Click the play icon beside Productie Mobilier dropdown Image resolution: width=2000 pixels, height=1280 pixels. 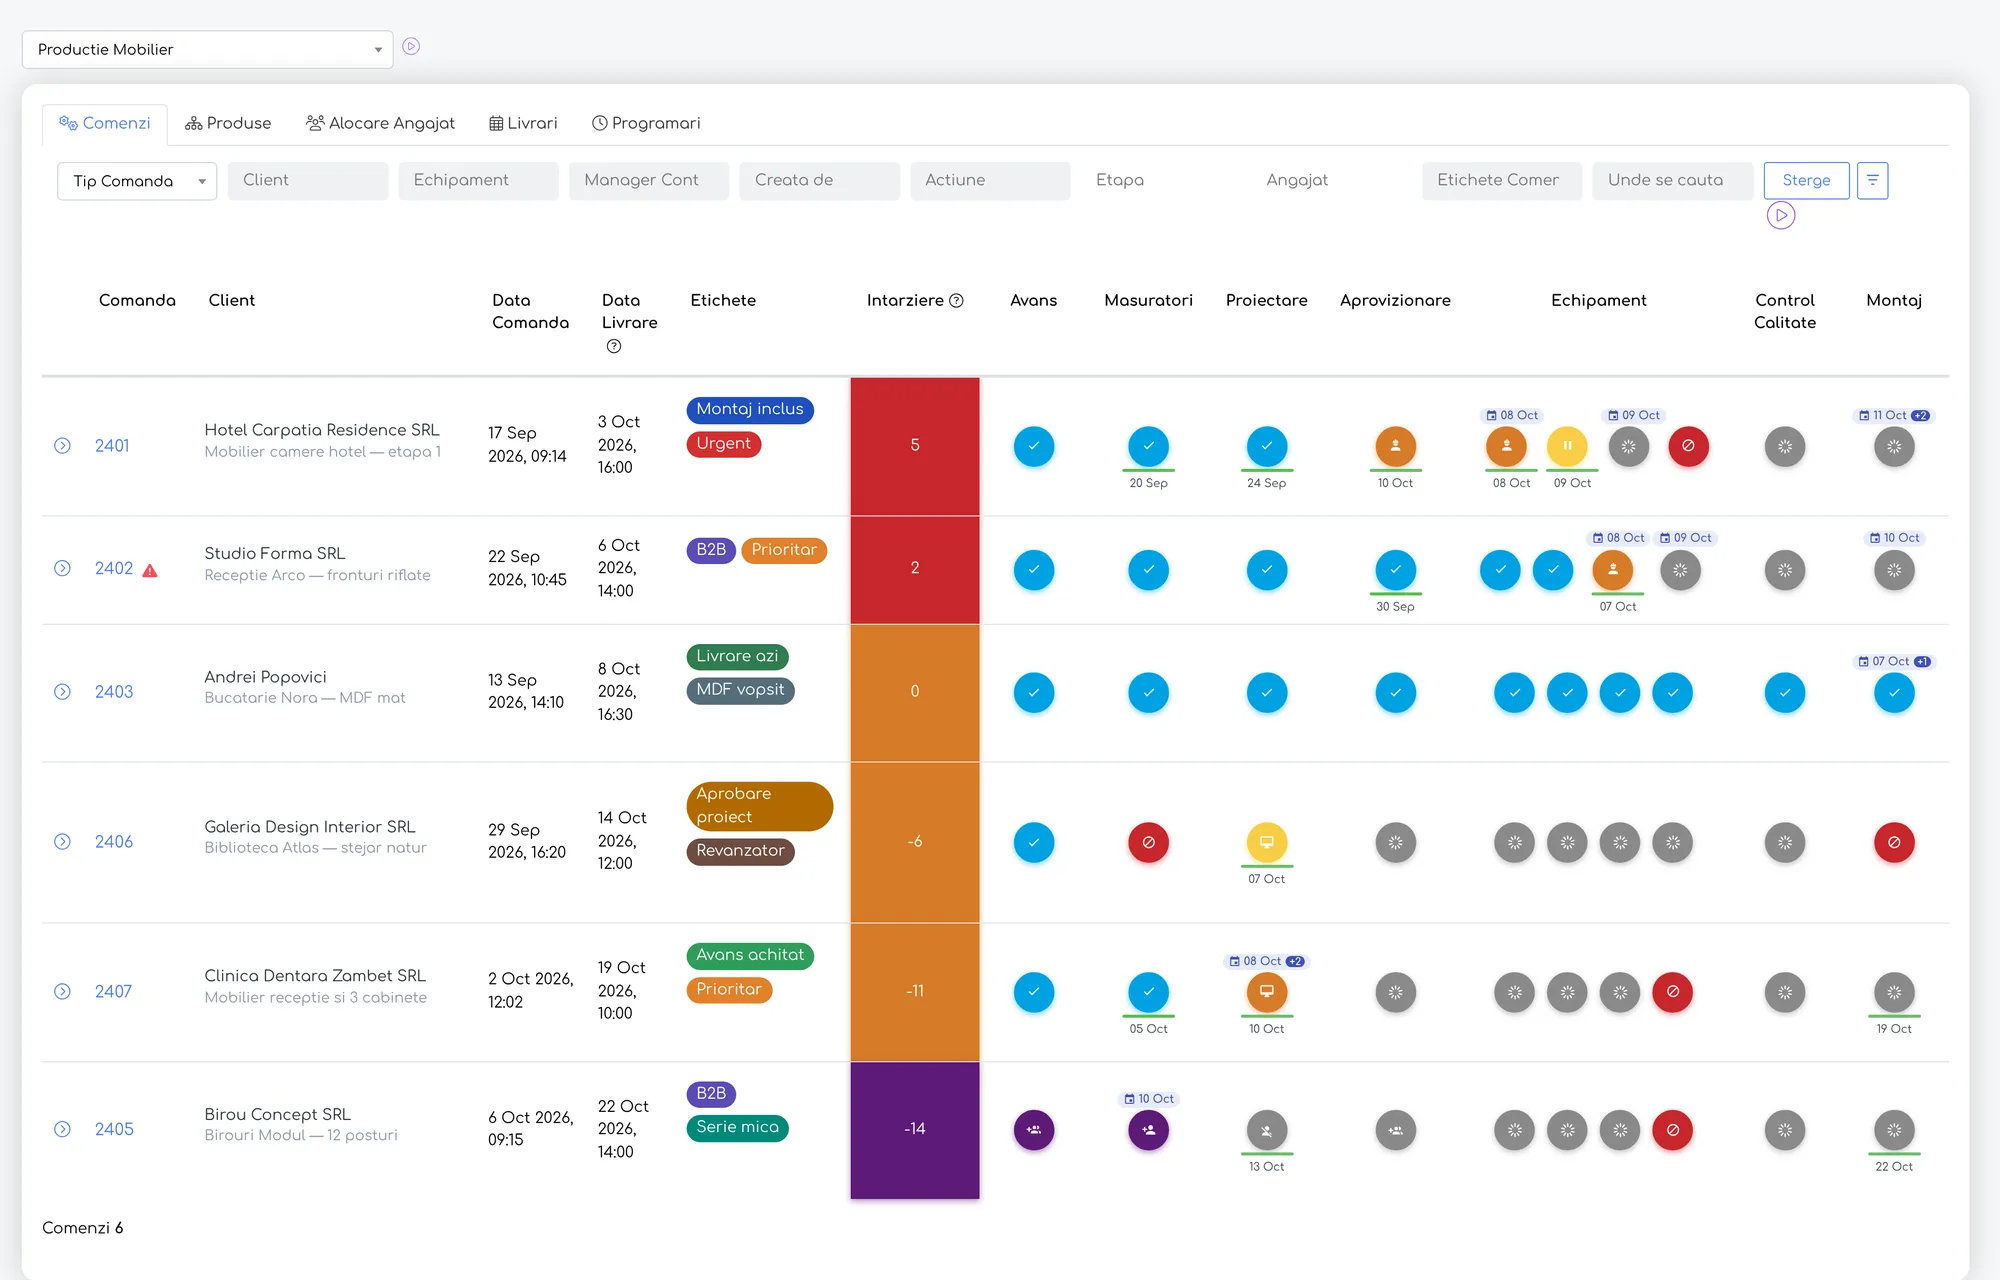click(411, 46)
